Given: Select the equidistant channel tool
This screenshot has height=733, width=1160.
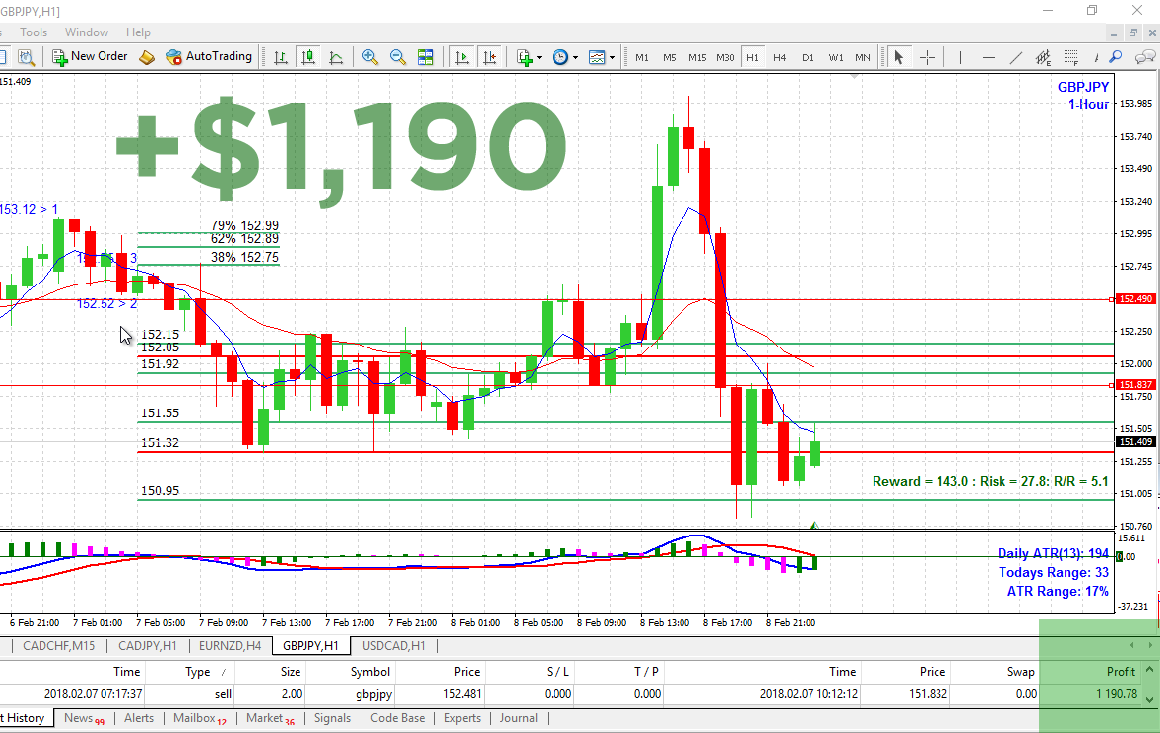Looking at the screenshot, I should [1043, 57].
